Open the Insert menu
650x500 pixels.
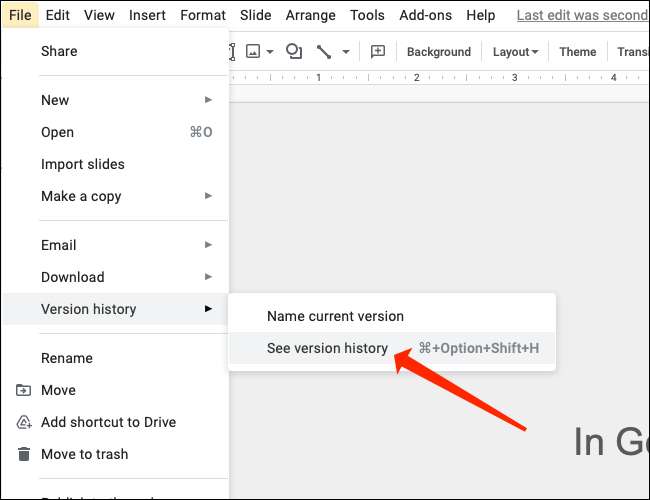[147, 15]
